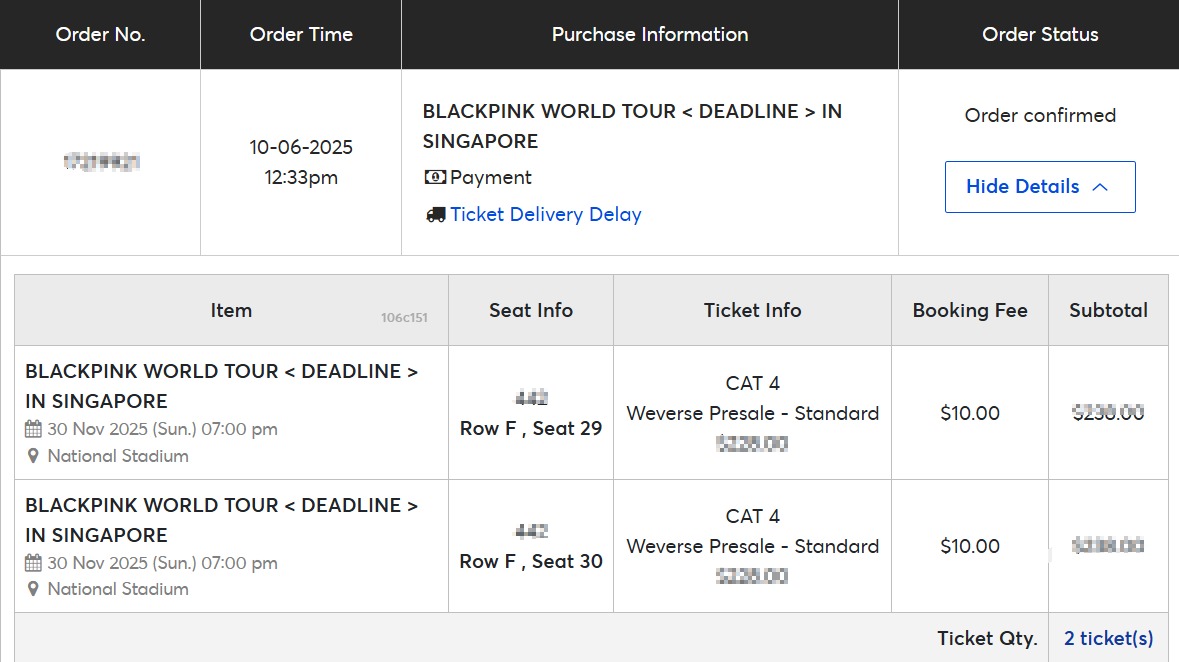Viewport: 1179px width, 662px height.
Task: Select the Order Time column header
Action: click(x=301, y=35)
